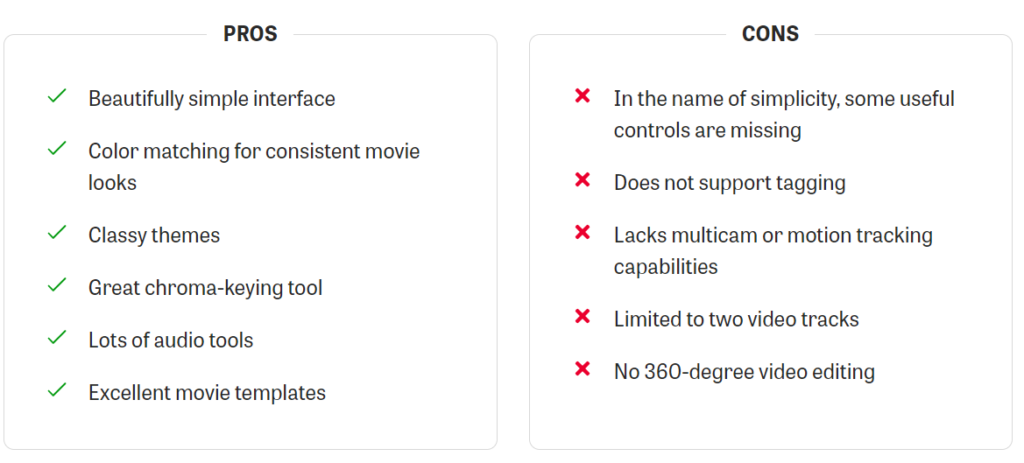Click the red X next to 360-degree editing
Image resolution: width=1024 pixels, height=463 pixels.
[x=582, y=369]
